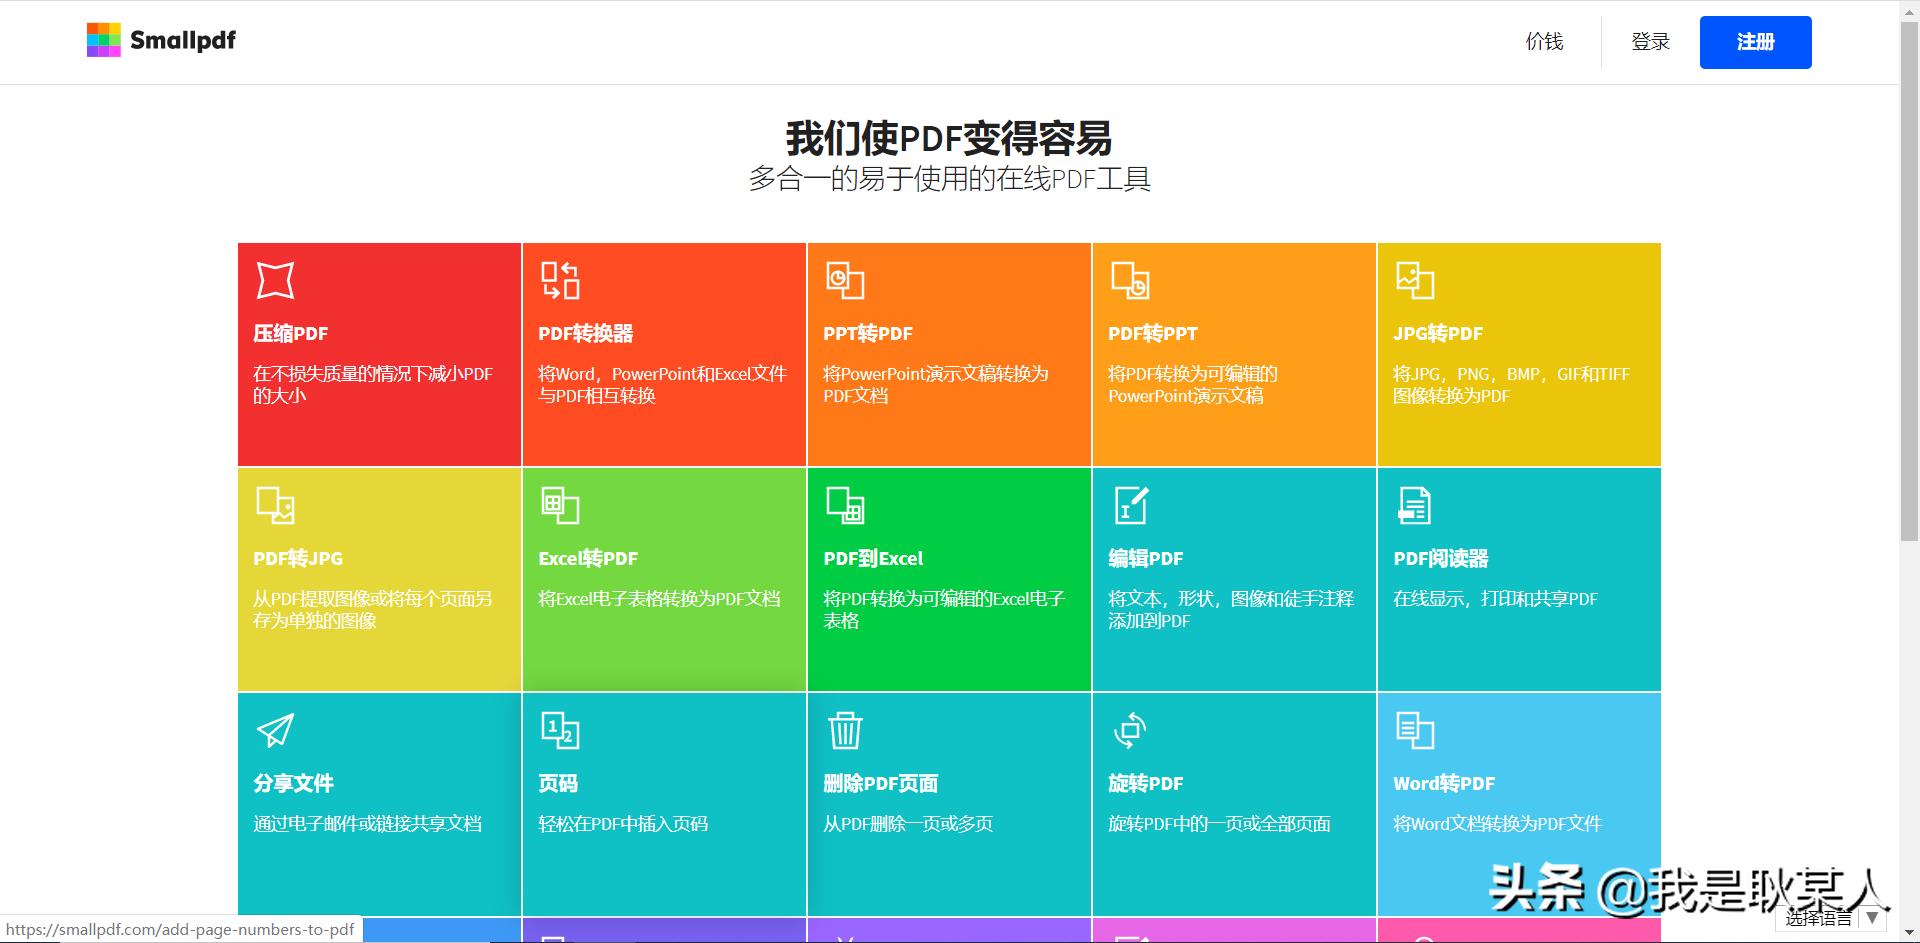Click the Smallpdf logo
The image size is (1920, 943).
click(161, 40)
